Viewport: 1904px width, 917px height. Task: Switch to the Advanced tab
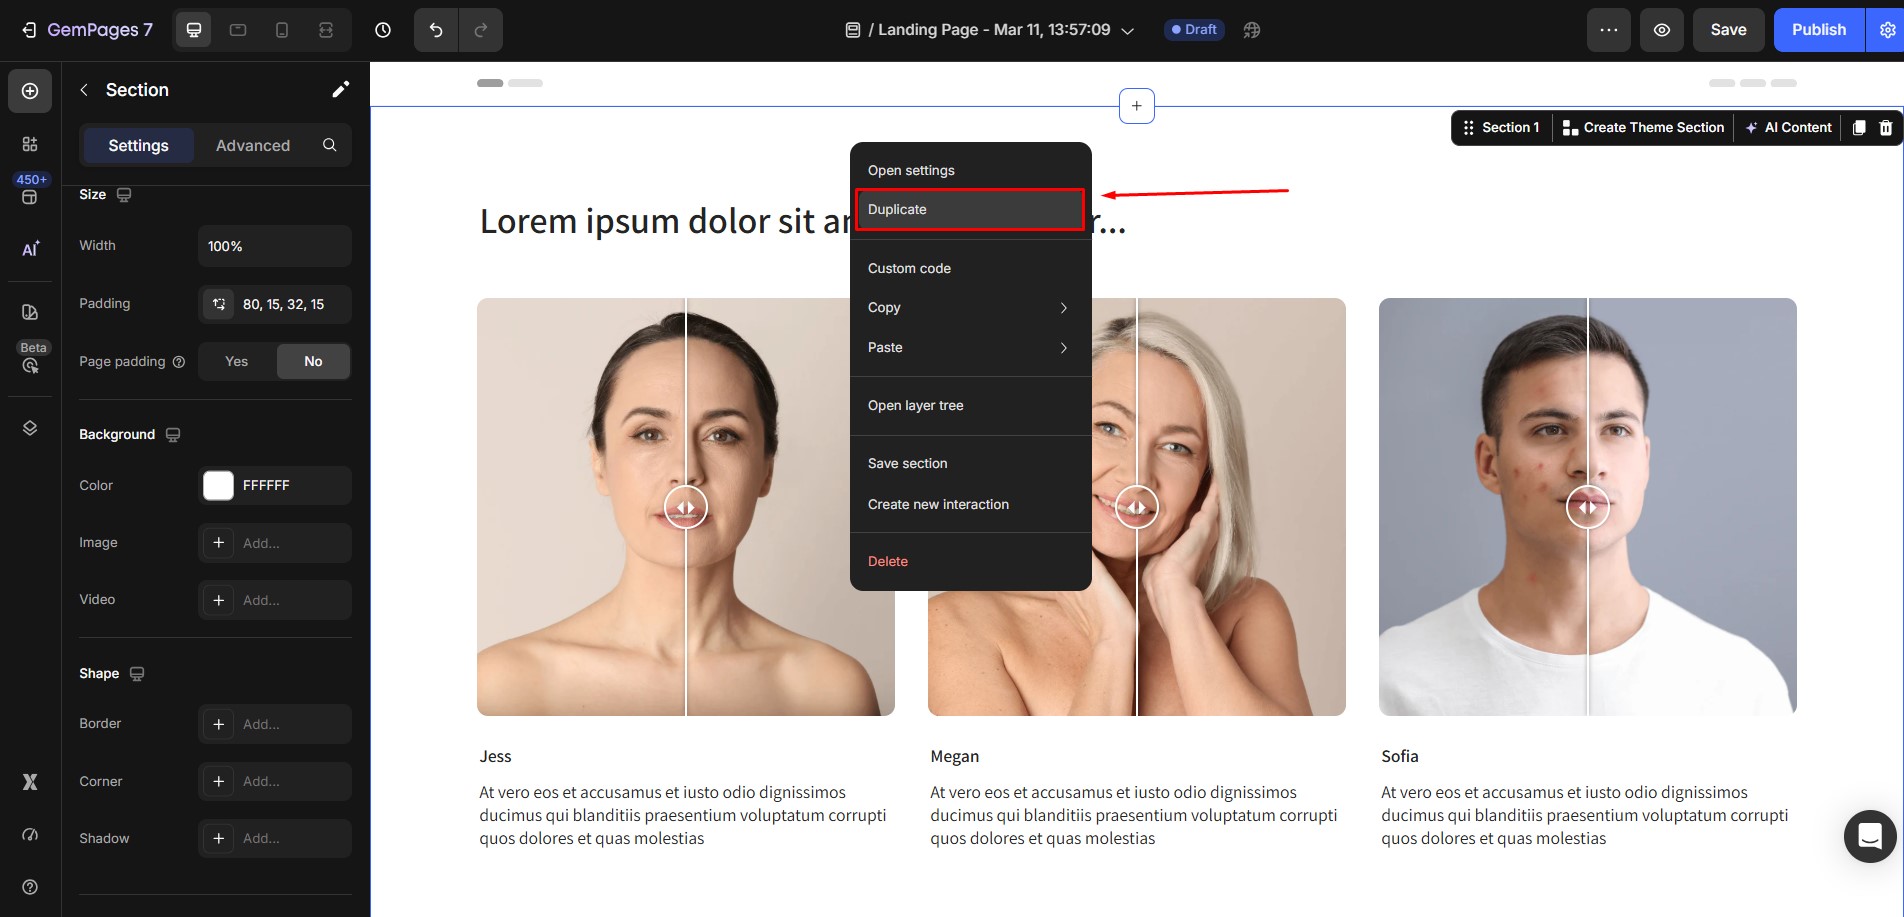click(253, 146)
